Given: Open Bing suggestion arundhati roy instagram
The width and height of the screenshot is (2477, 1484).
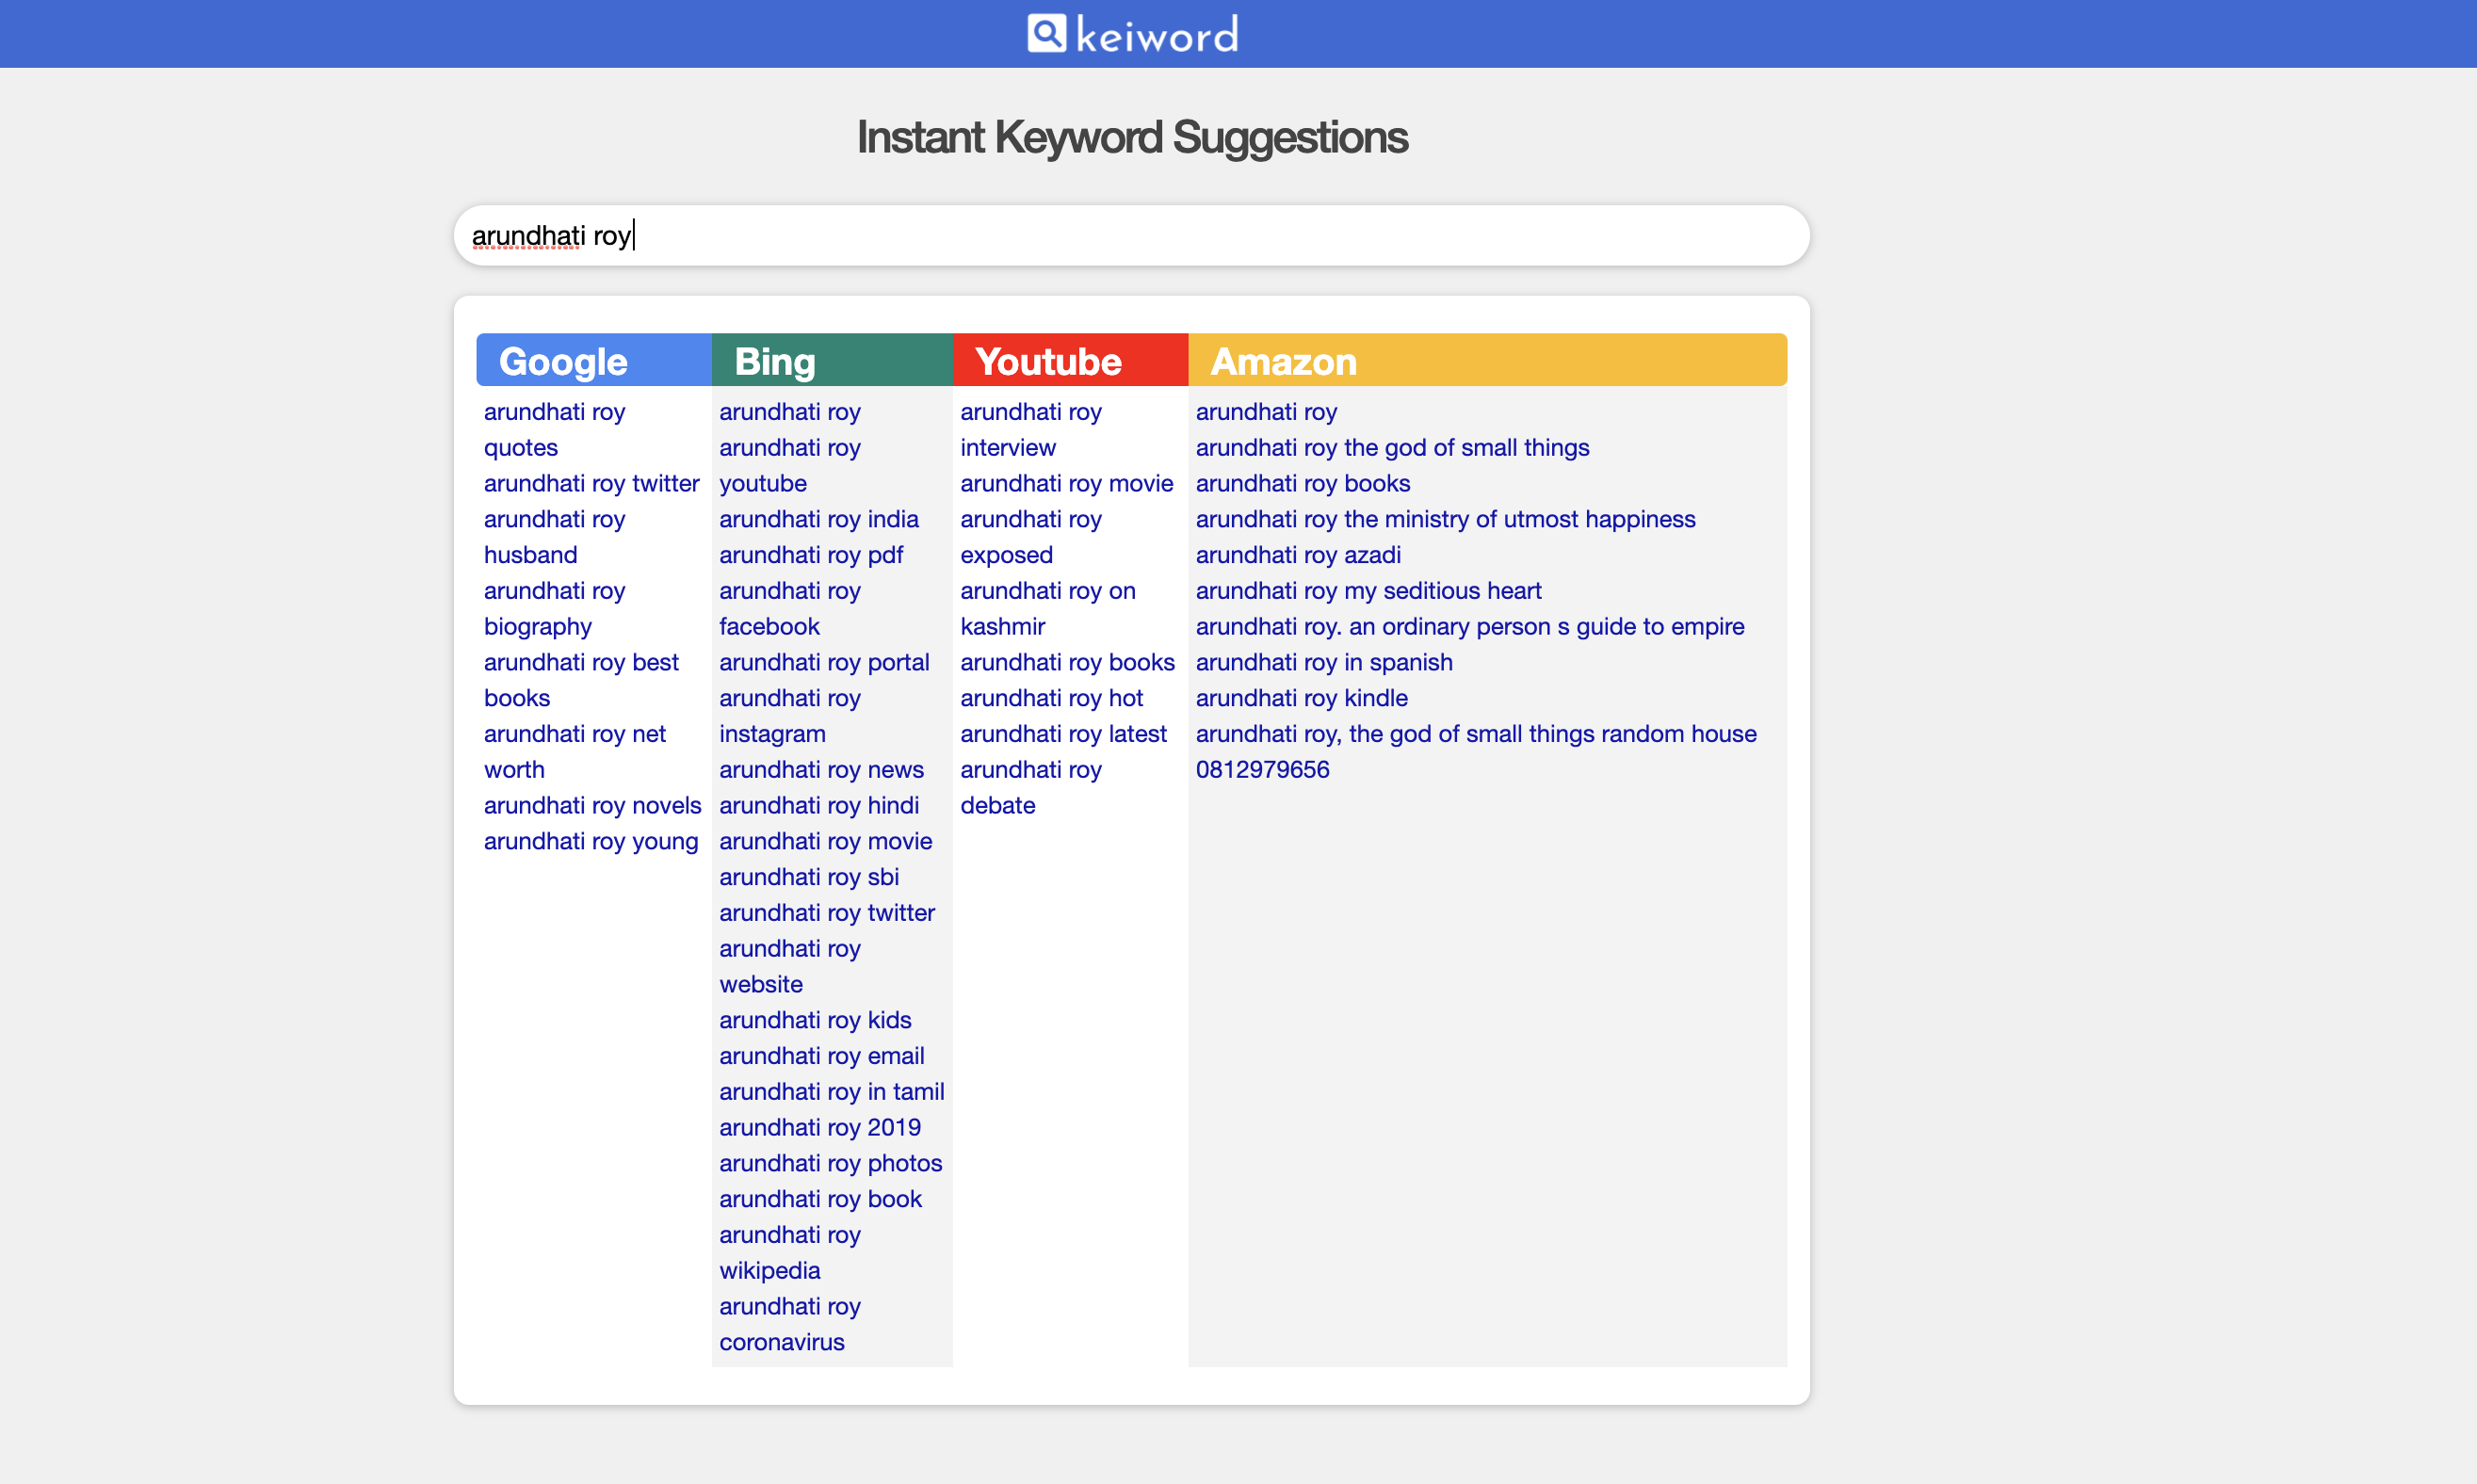Looking at the screenshot, I should [789, 716].
